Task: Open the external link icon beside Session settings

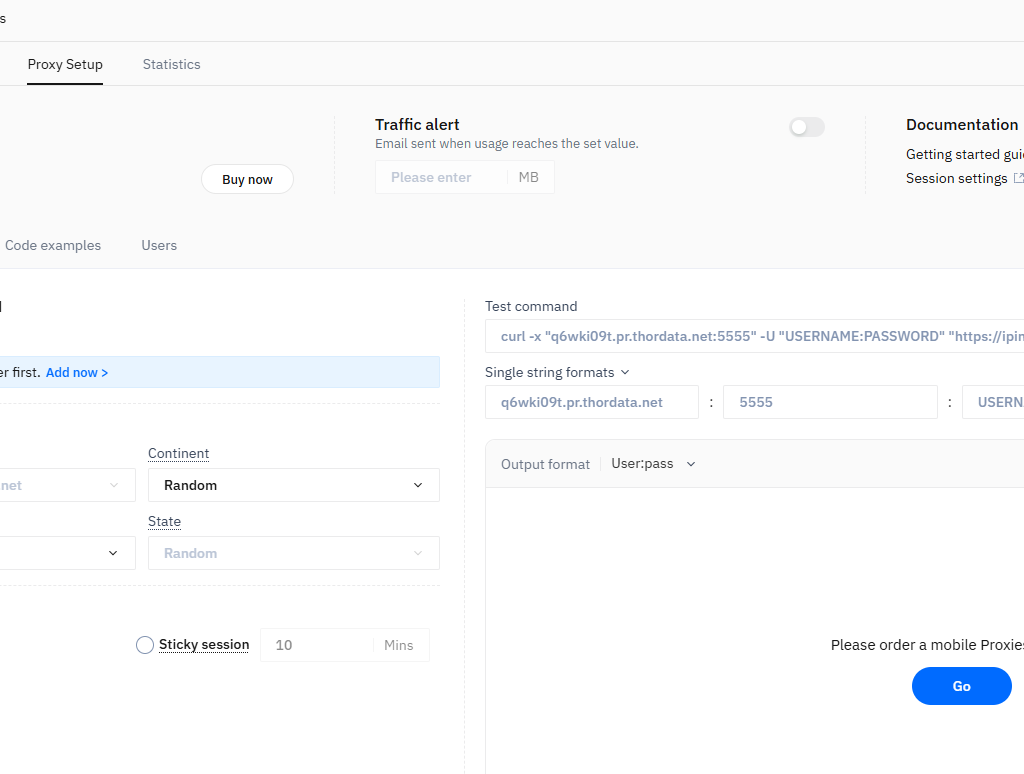Action: (x=1019, y=178)
